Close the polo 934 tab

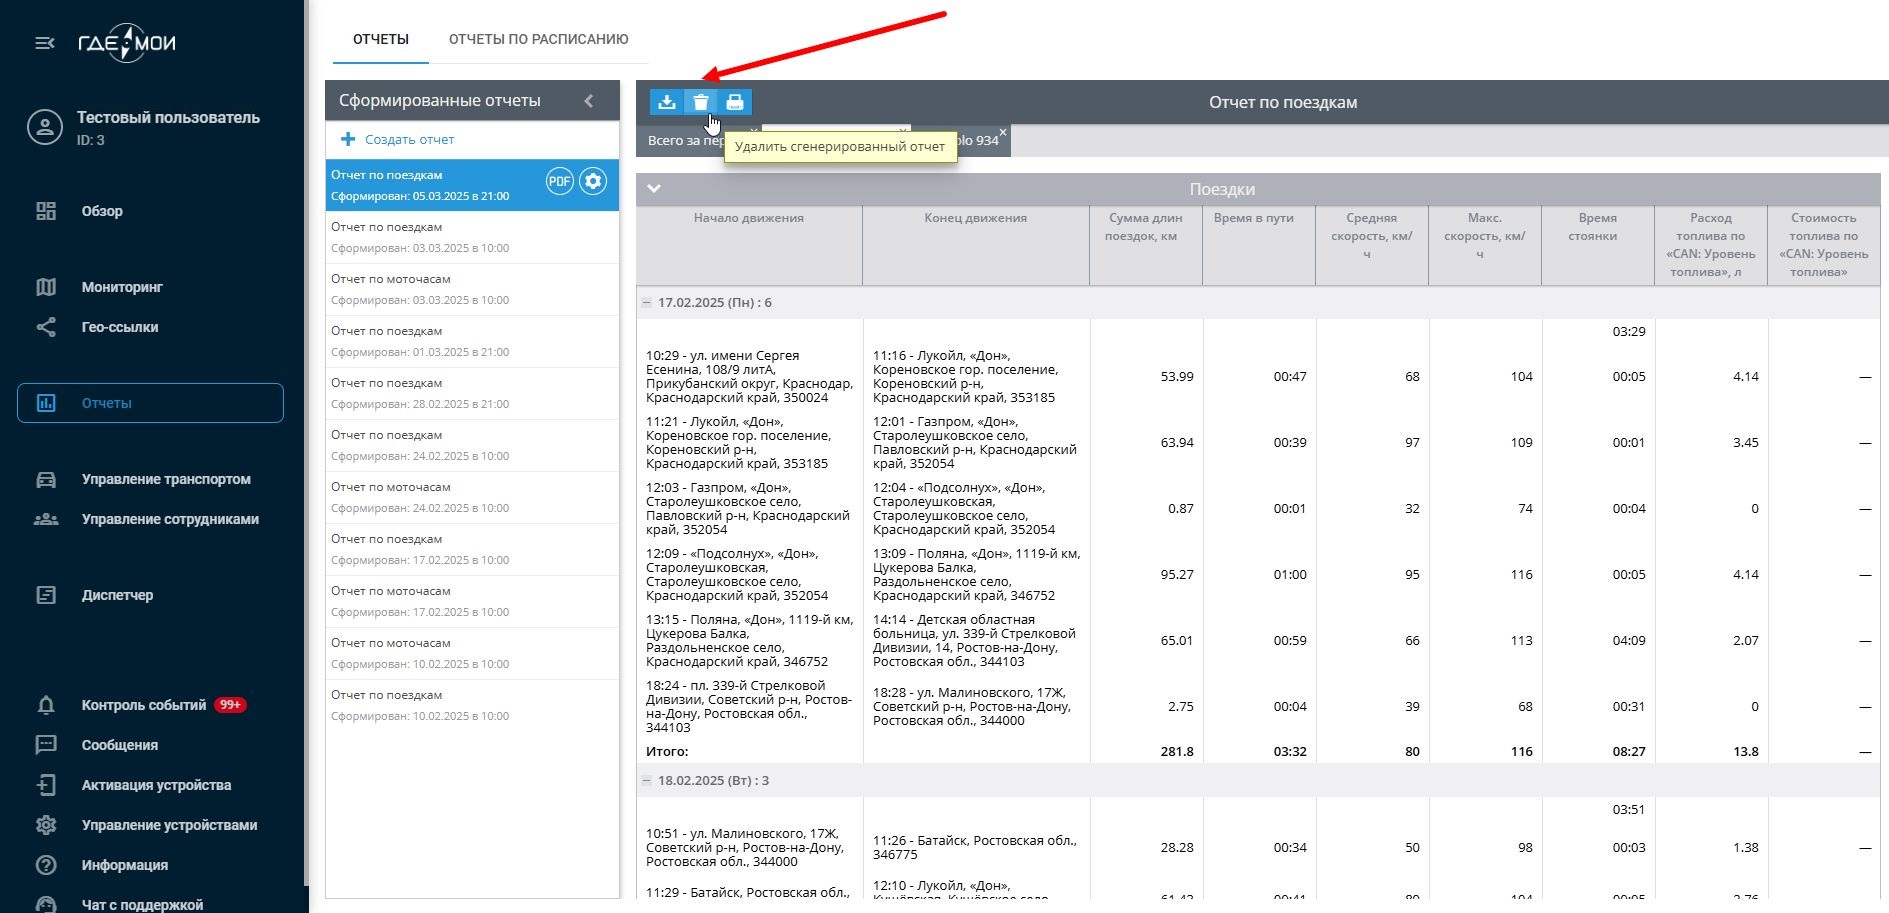pyautogui.click(x=1003, y=132)
